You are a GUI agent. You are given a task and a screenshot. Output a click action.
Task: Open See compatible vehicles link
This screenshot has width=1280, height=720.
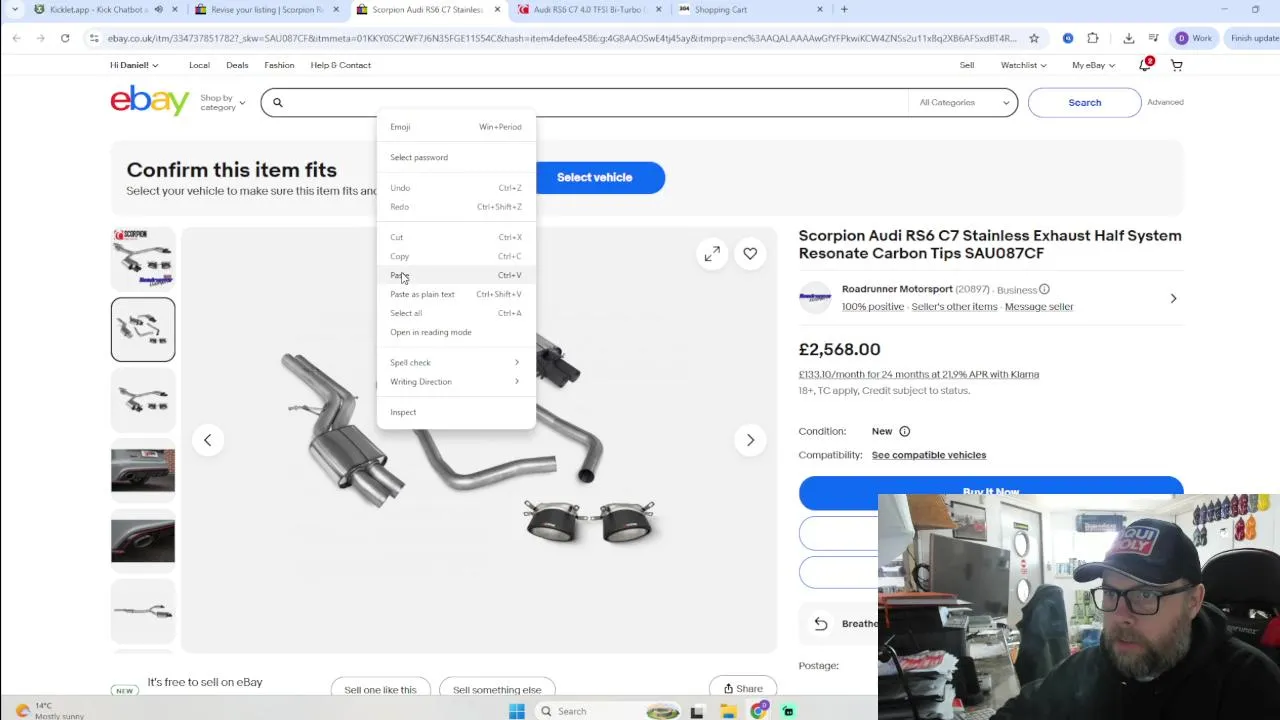[929, 455]
